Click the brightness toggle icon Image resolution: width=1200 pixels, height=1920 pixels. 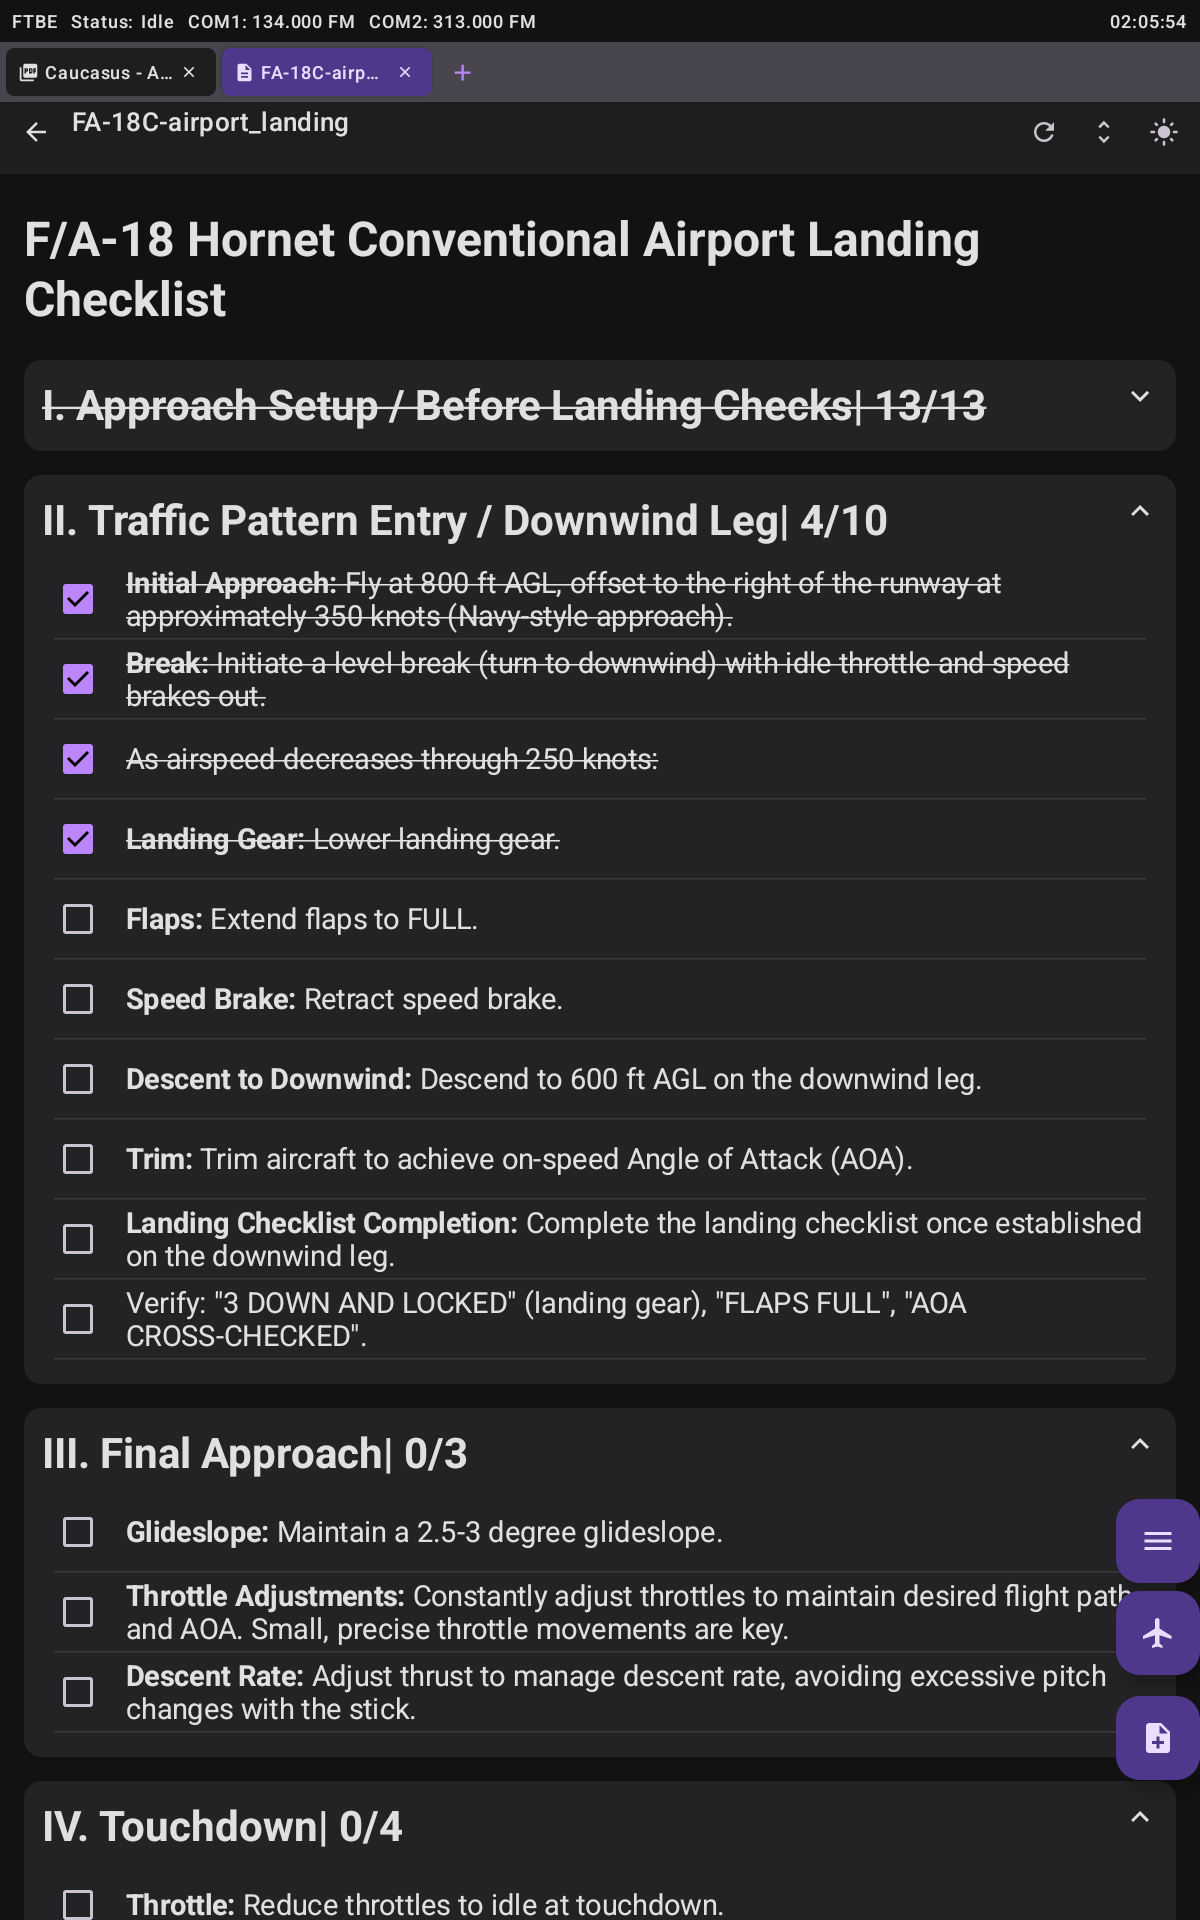click(1163, 131)
